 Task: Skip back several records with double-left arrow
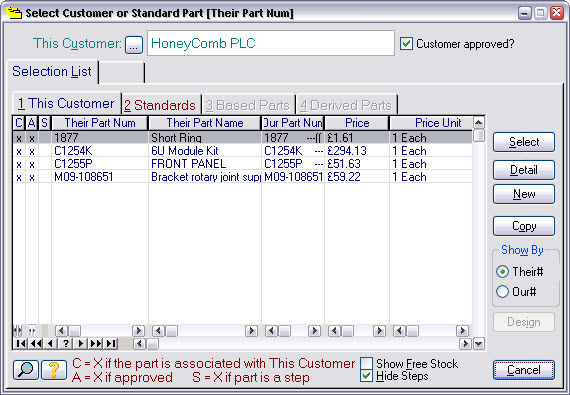coord(36,343)
